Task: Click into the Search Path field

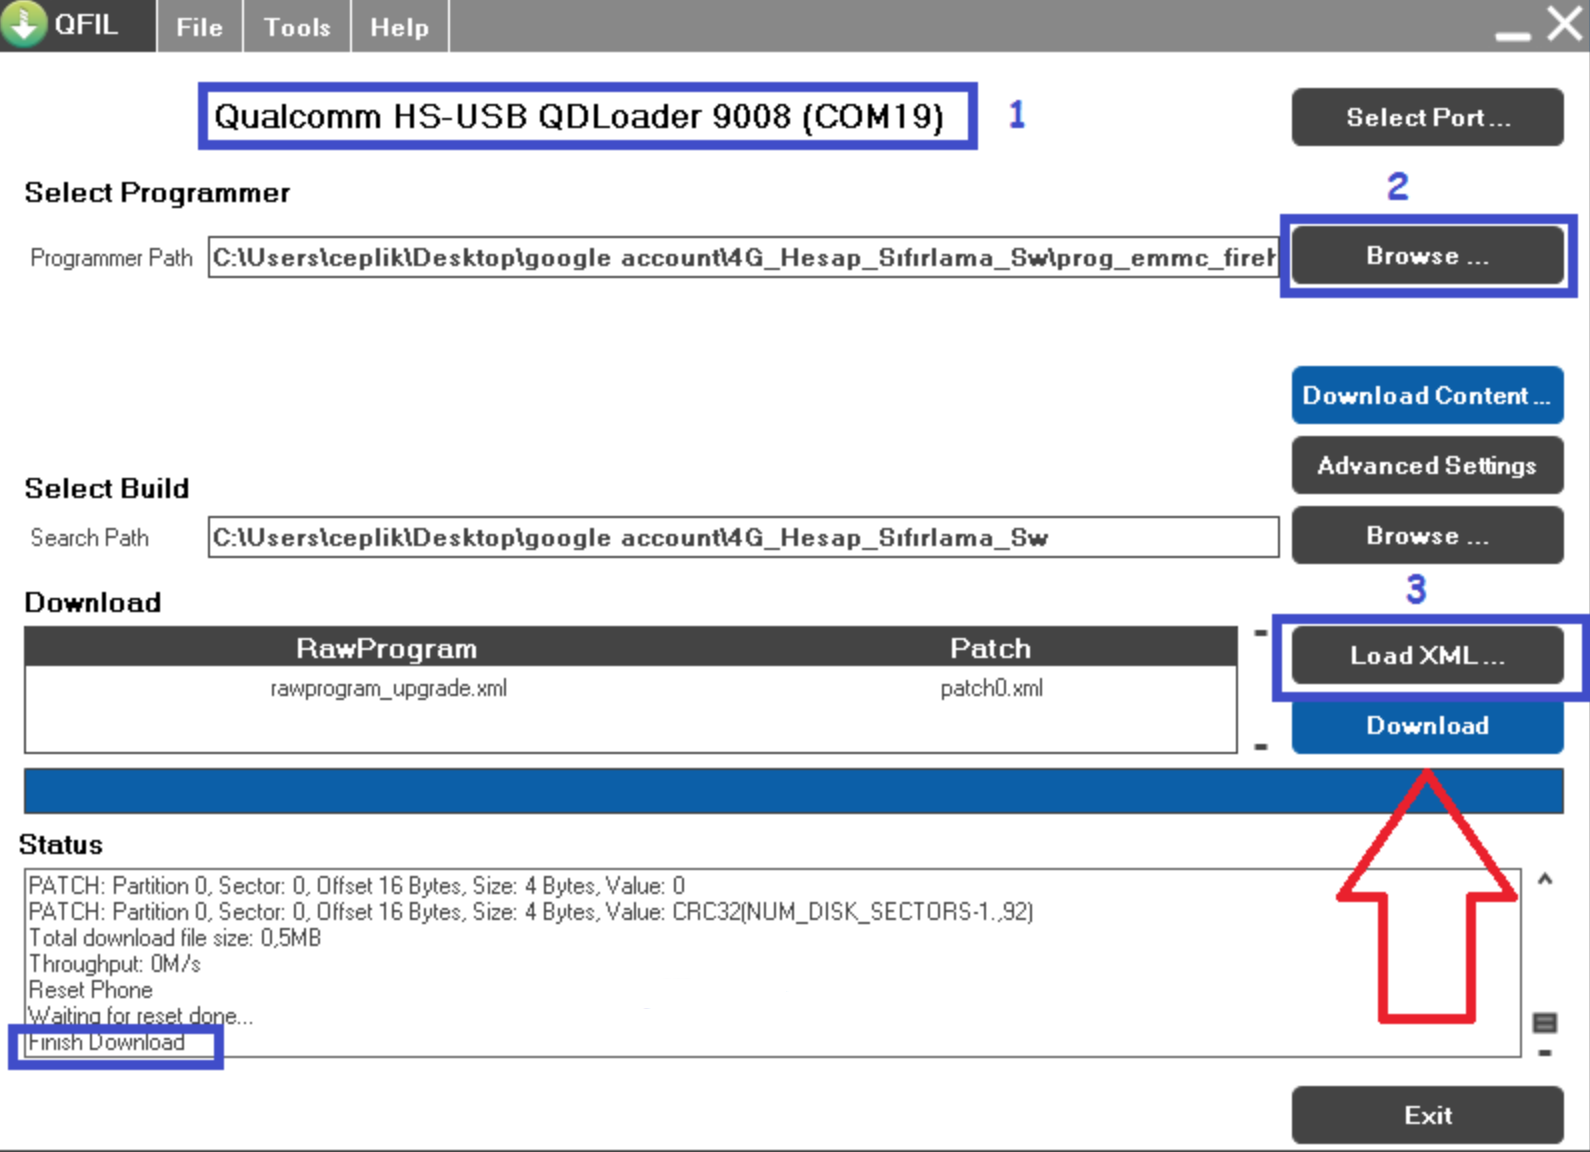Action: [x=743, y=537]
